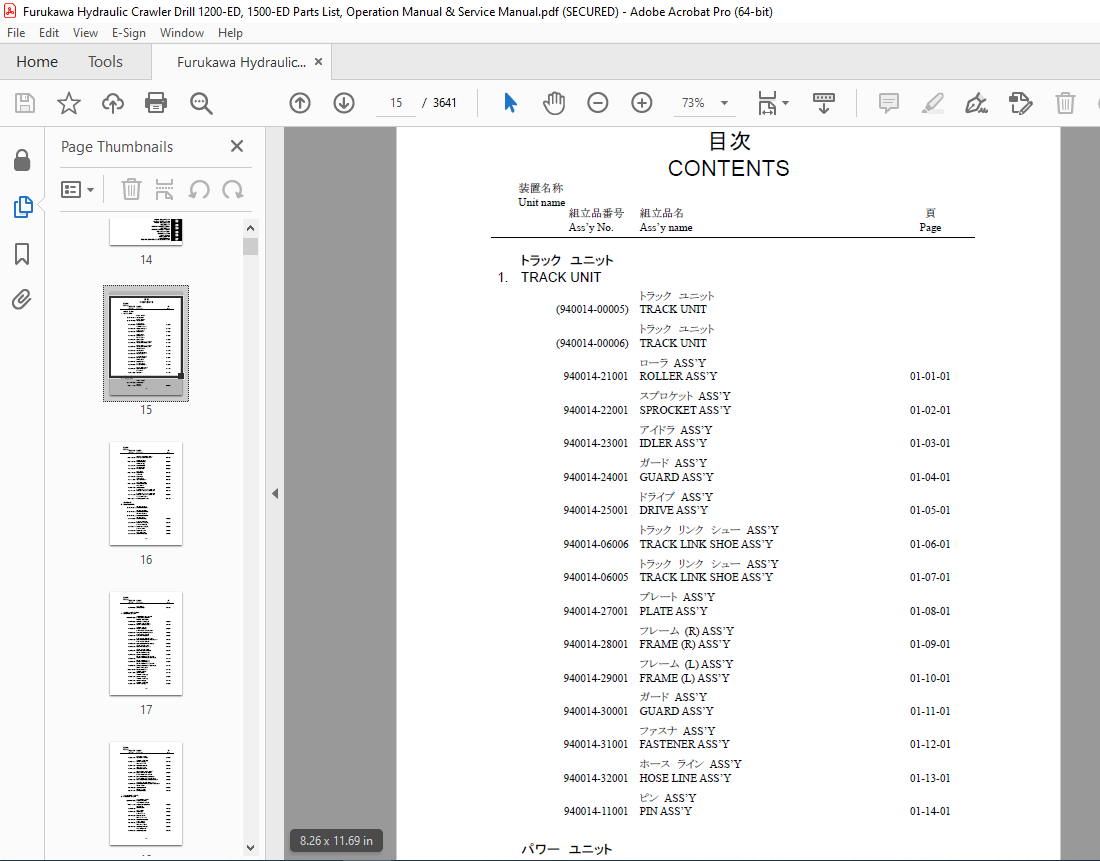Add document to starred bookmarks
The image size is (1100, 861).
(x=68, y=103)
